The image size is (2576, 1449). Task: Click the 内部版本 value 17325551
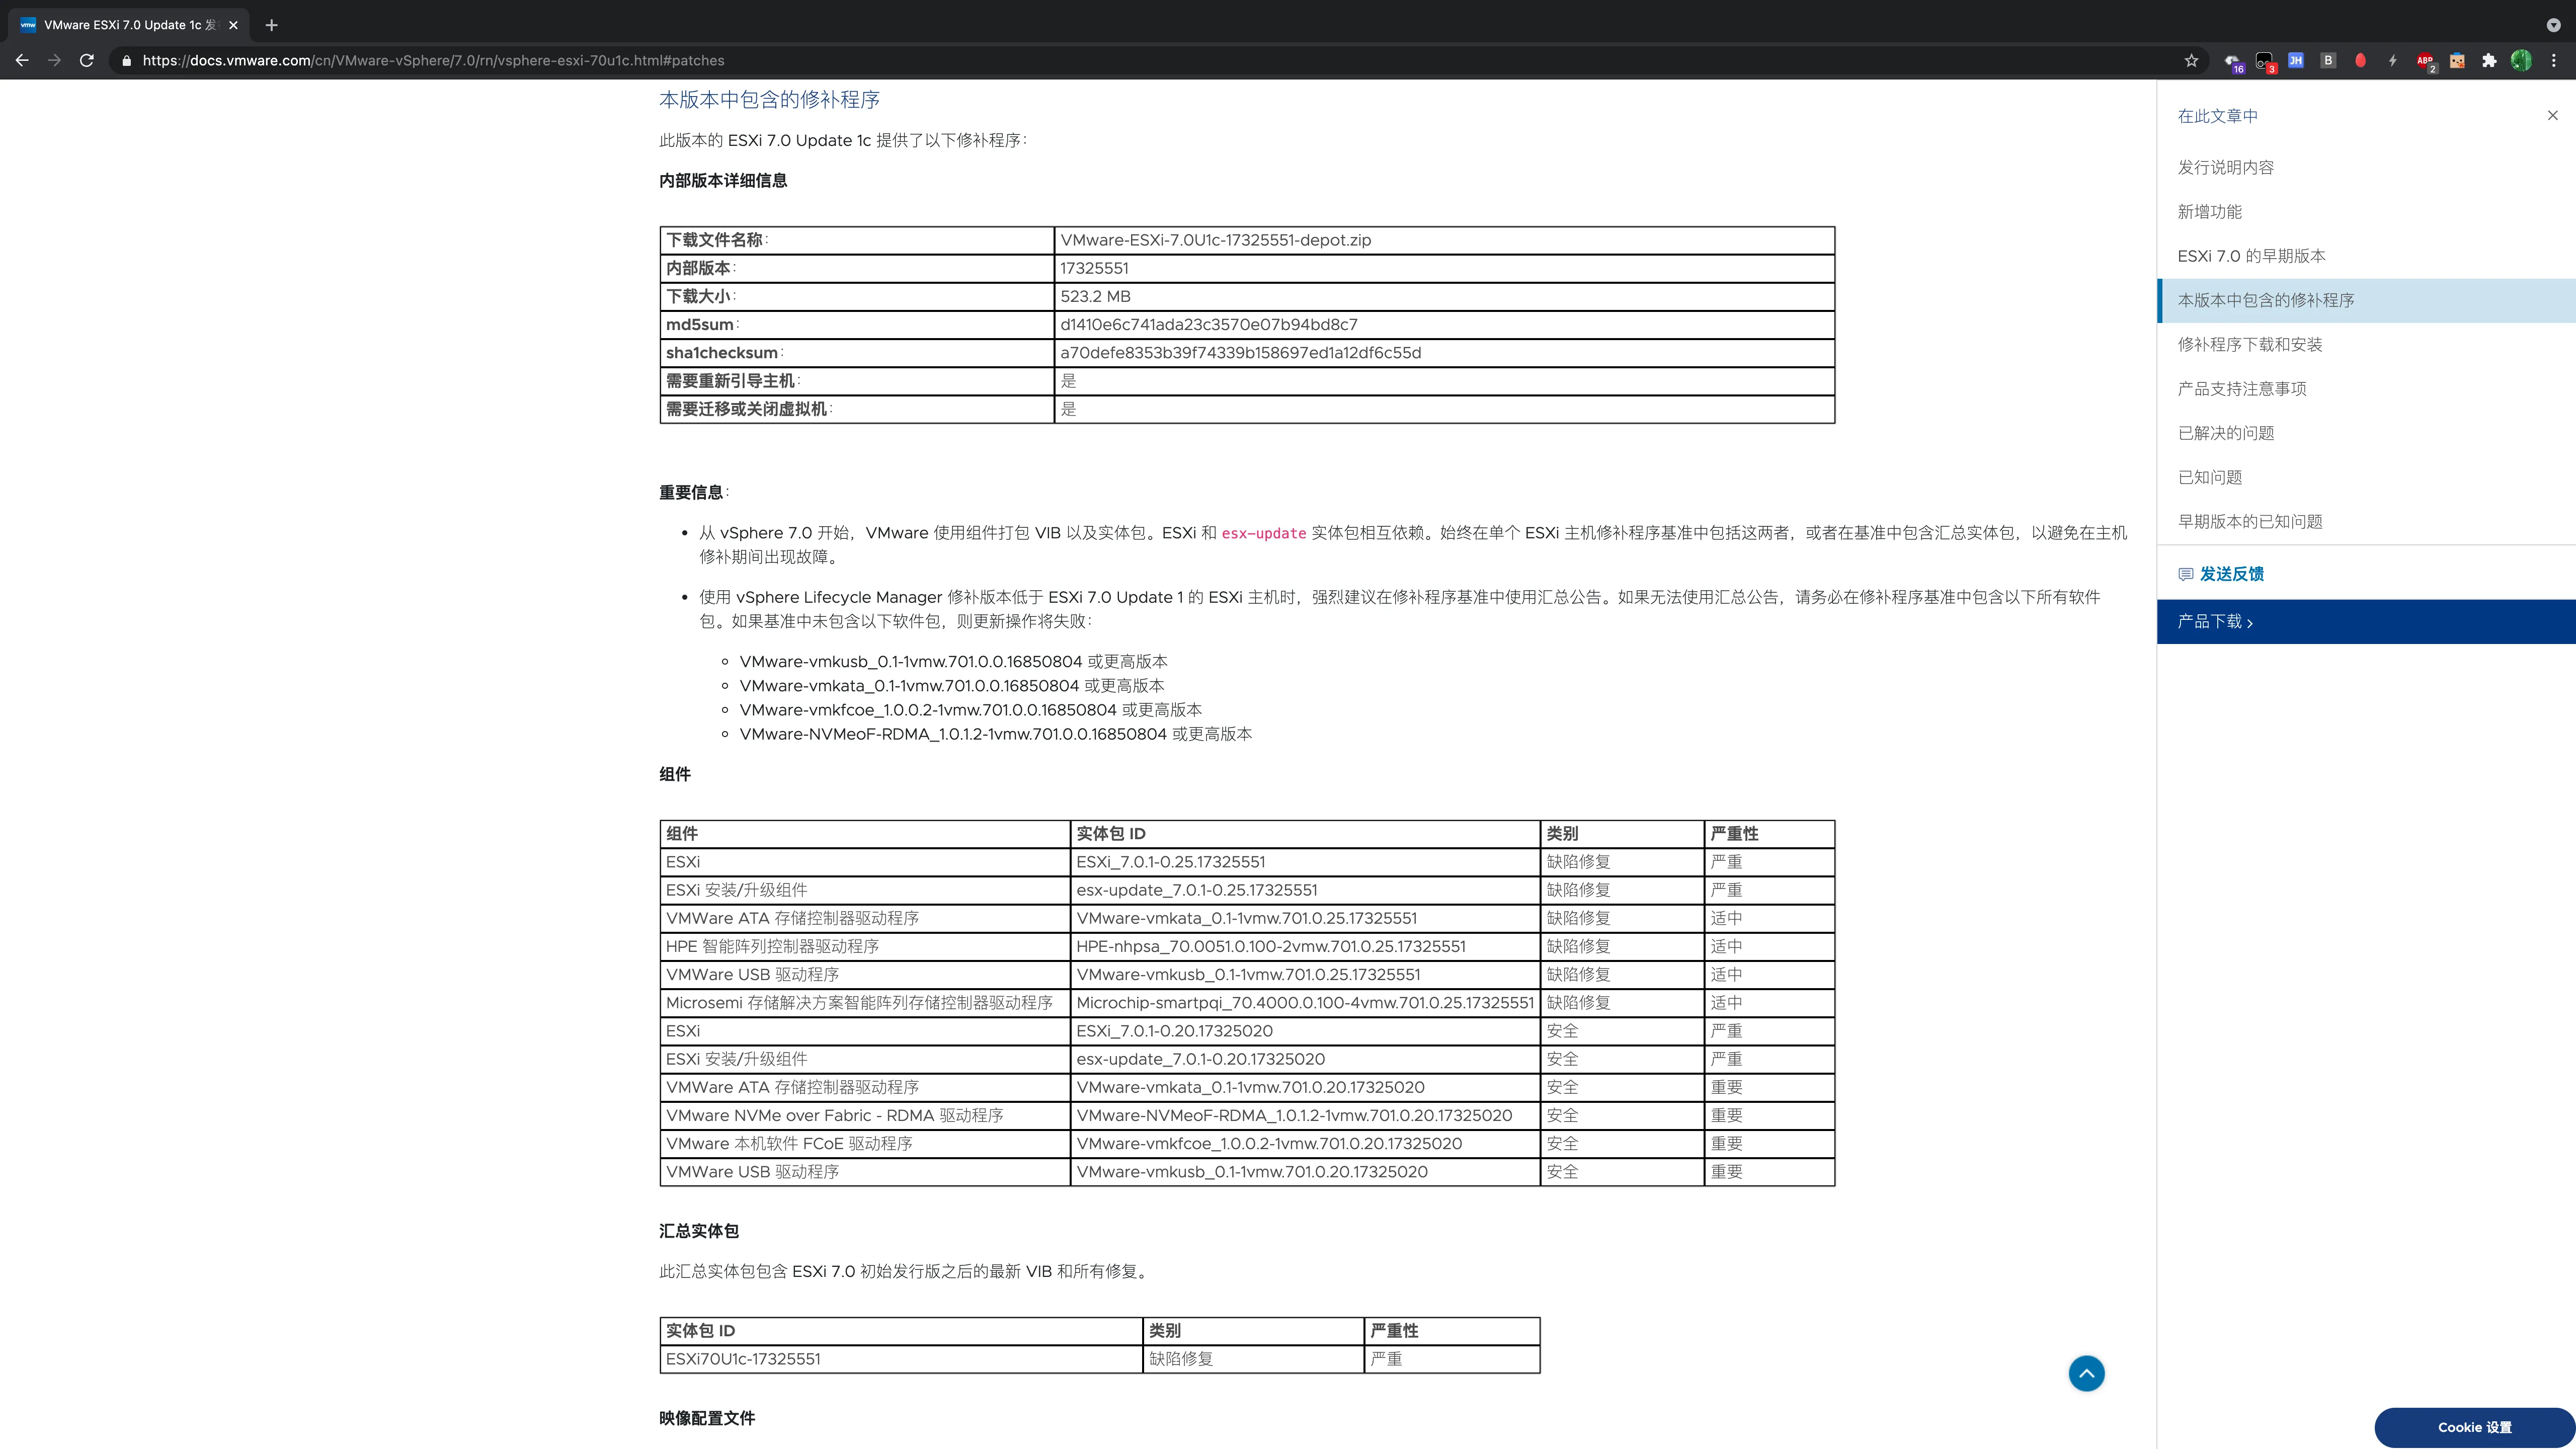pos(1094,268)
